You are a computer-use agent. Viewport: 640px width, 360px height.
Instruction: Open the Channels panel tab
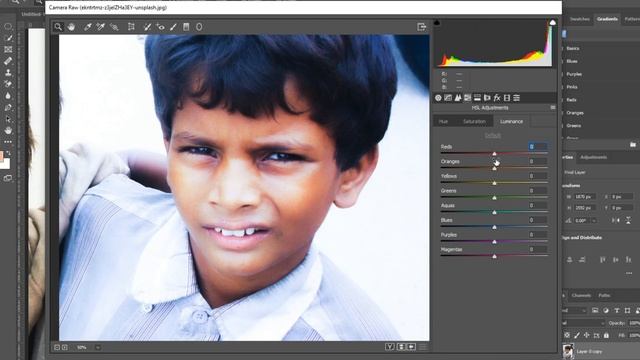pyautogui.click(x=581, y=296)
